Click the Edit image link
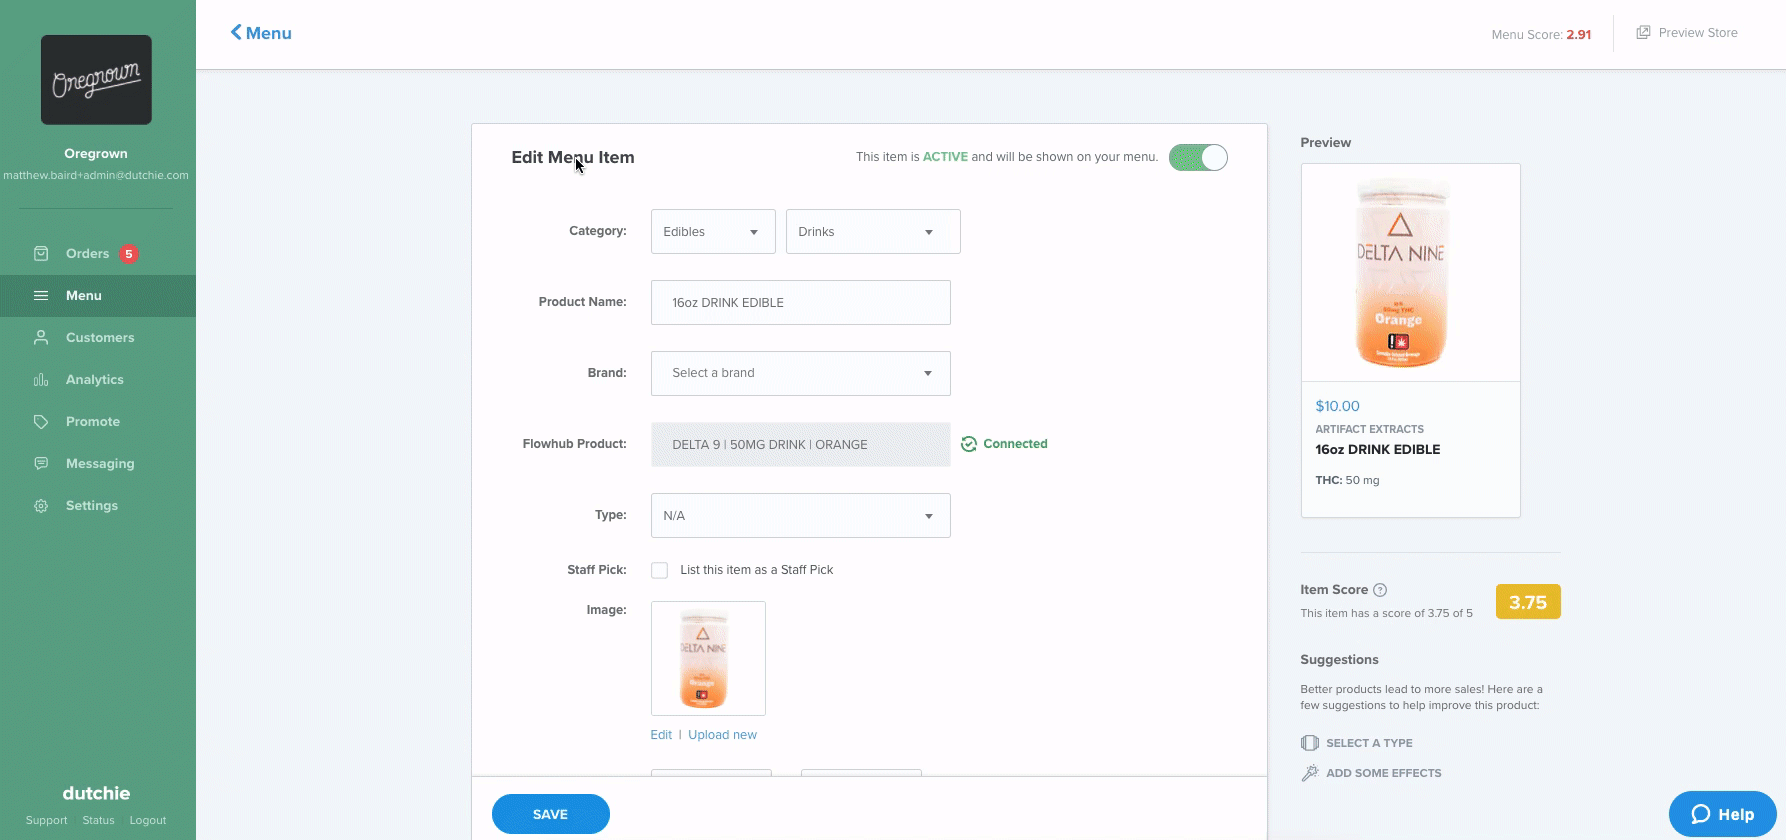1786x840 pixels. point(661,735)
